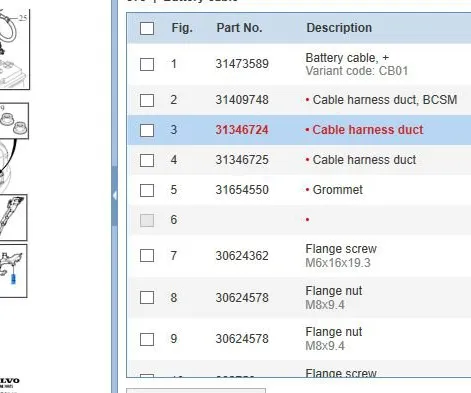471x393 pixels.
Task: Open the battery cable diagram thumbnail at top
Action: pos(14,49)
